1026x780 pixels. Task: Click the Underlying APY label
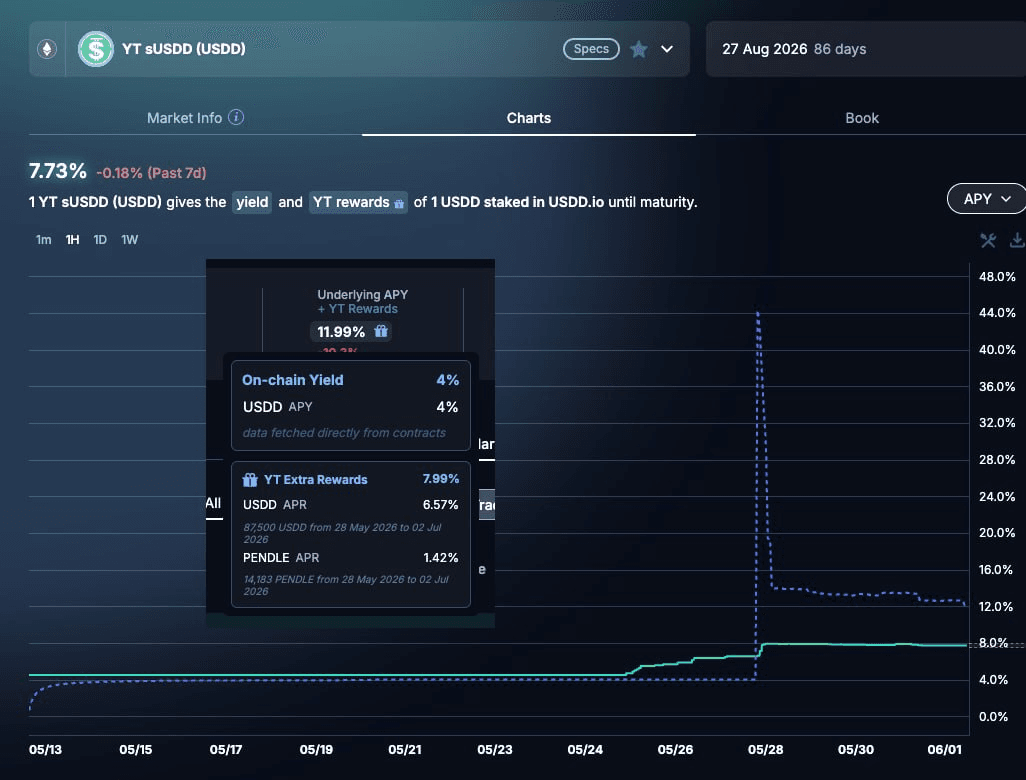click(363, 294)
